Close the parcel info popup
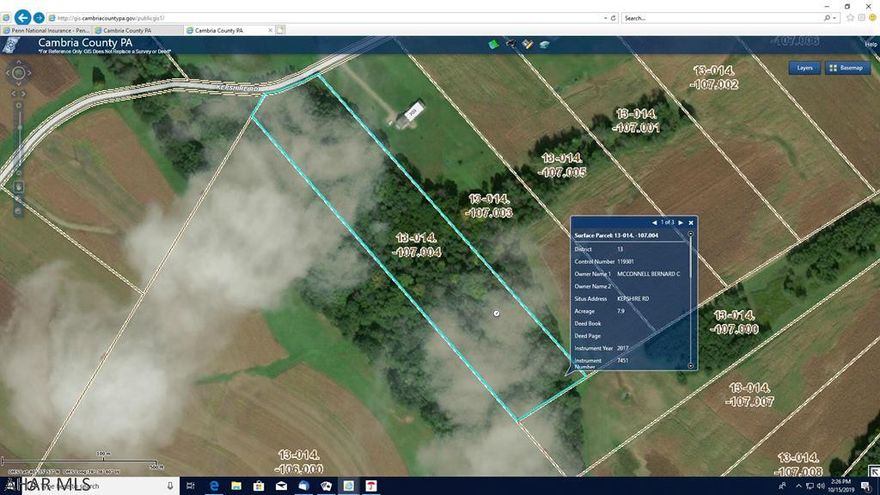This screenshot has width=880, height=495. point(691,222)
